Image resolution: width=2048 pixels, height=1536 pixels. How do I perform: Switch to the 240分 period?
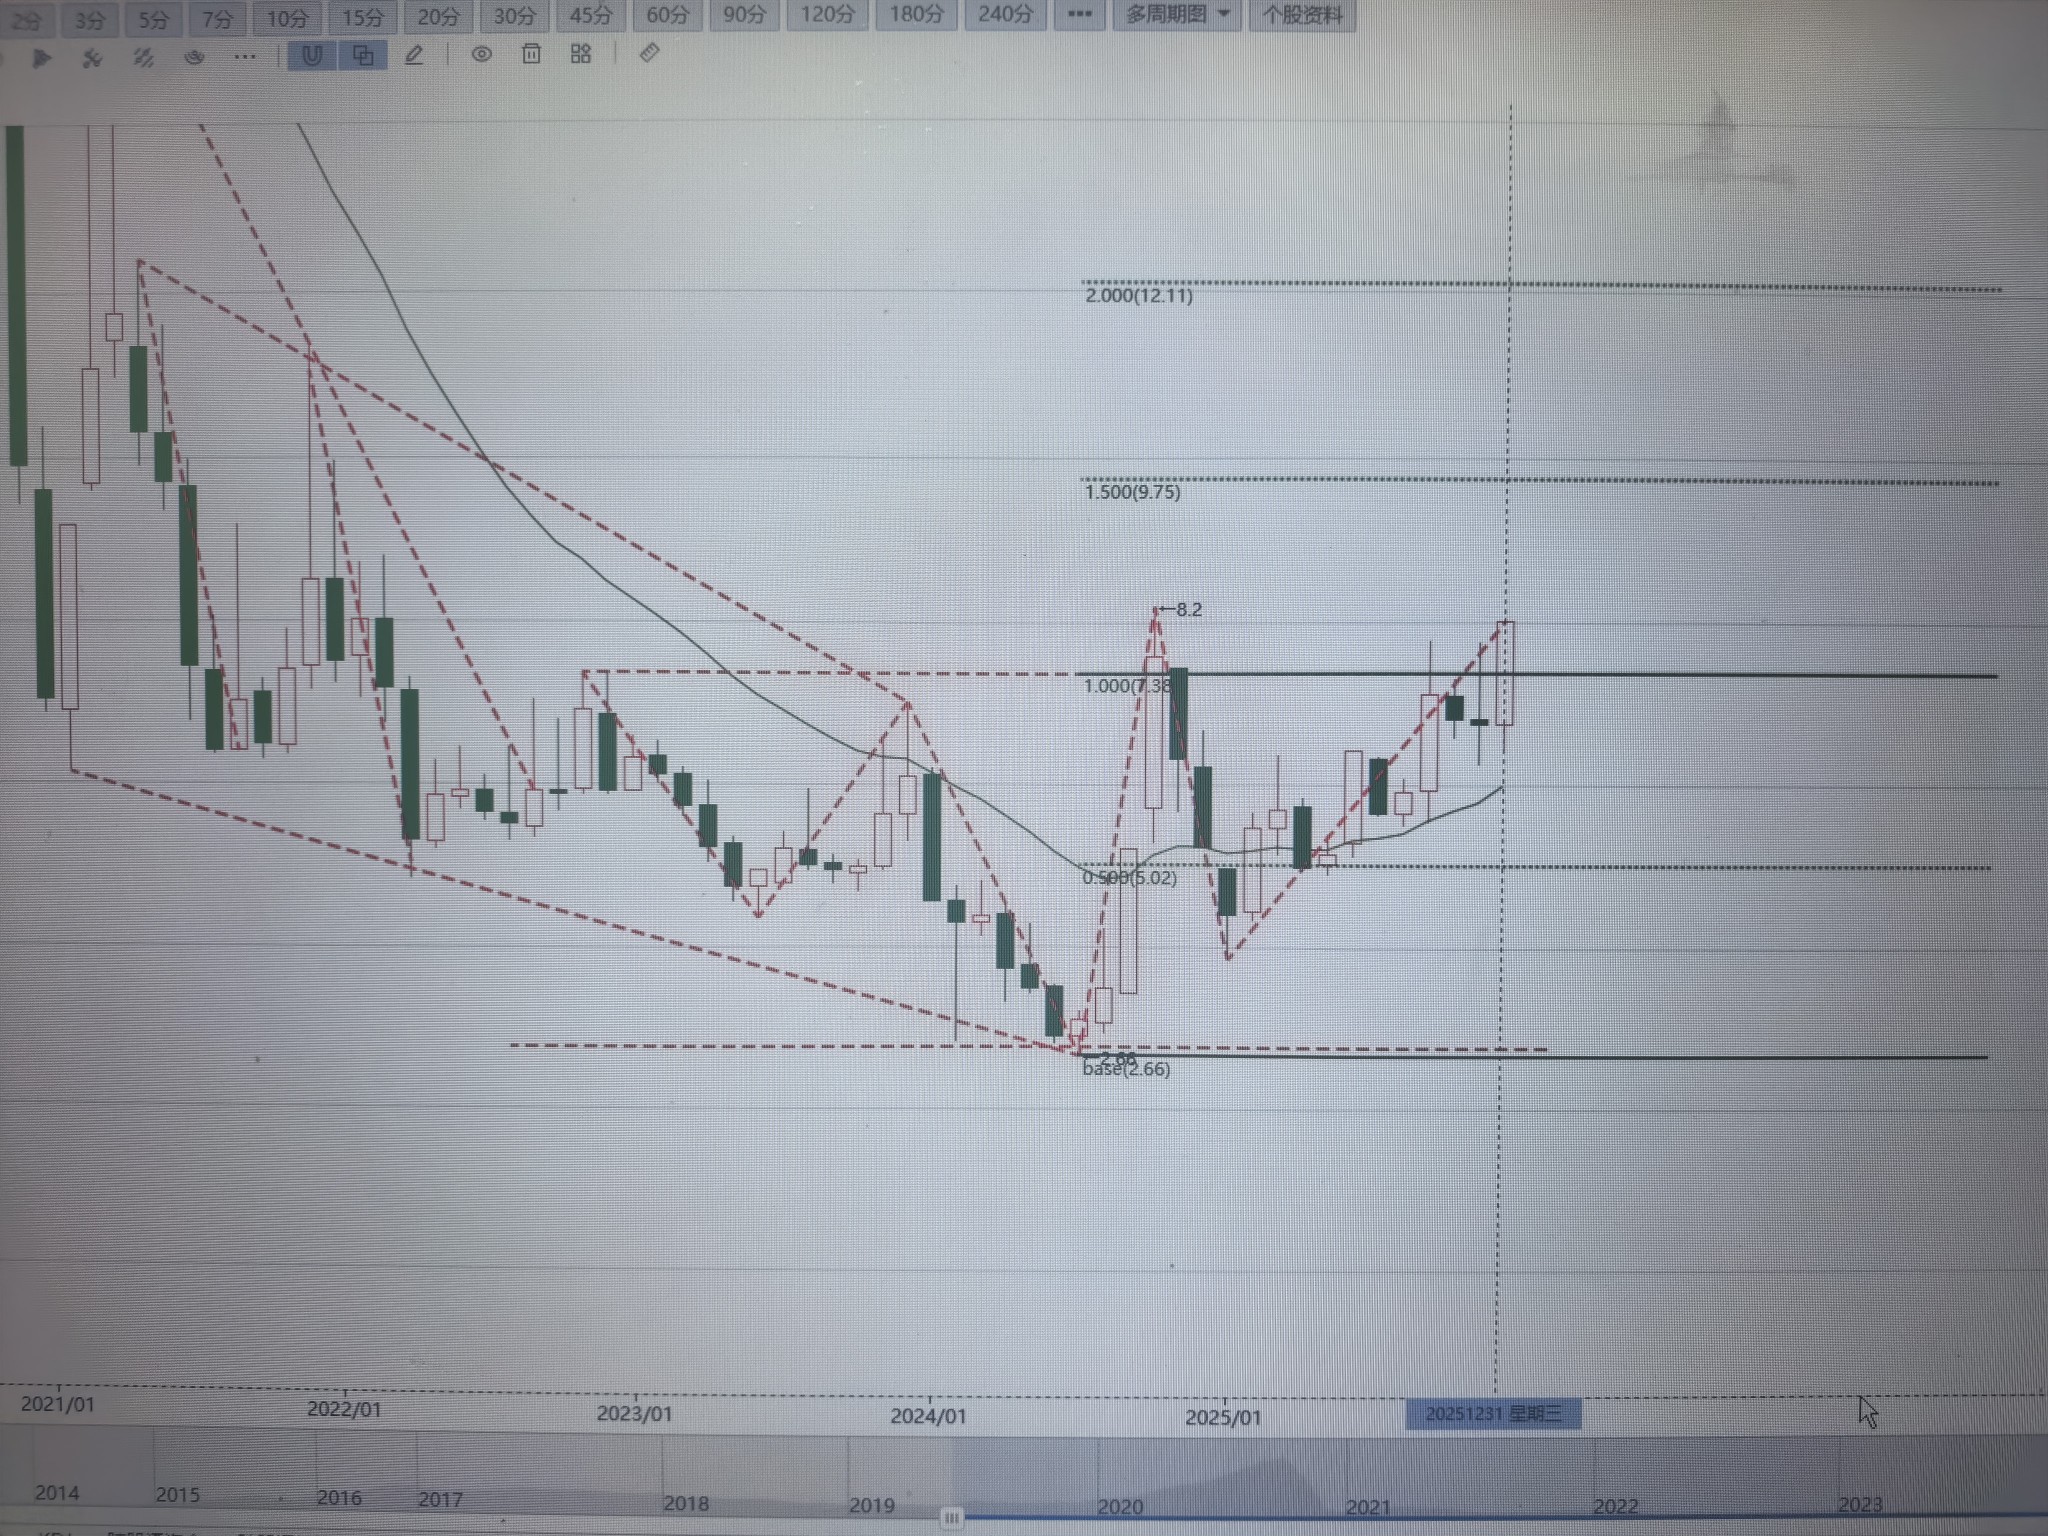point(1005,14)
